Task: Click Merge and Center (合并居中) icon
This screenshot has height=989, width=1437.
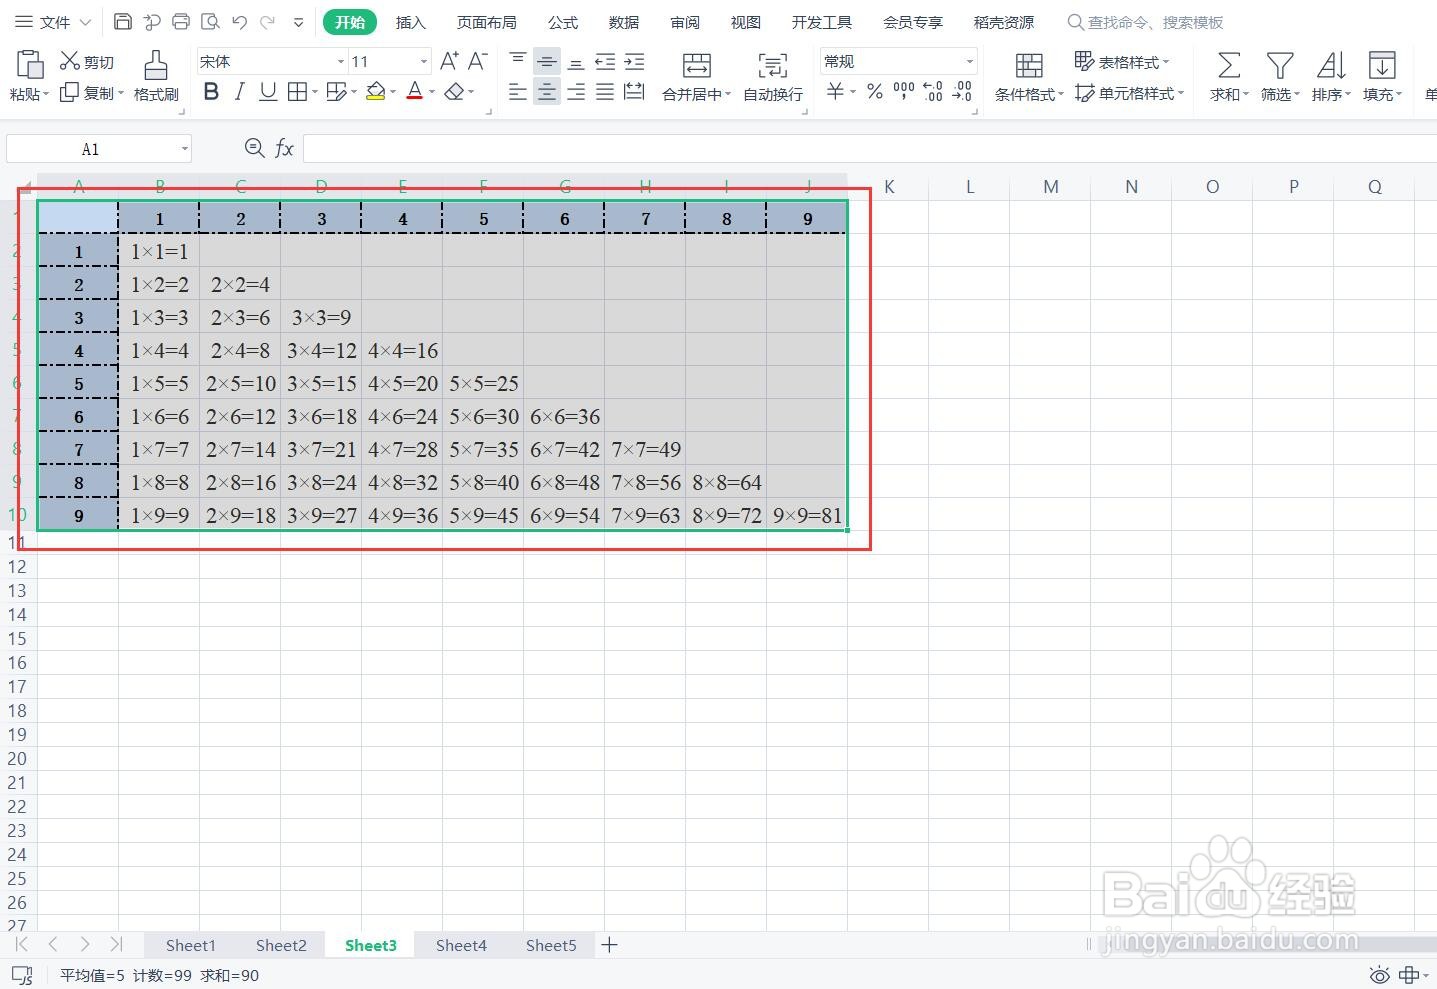Action: pyautogui.click(x=697, y=66)
